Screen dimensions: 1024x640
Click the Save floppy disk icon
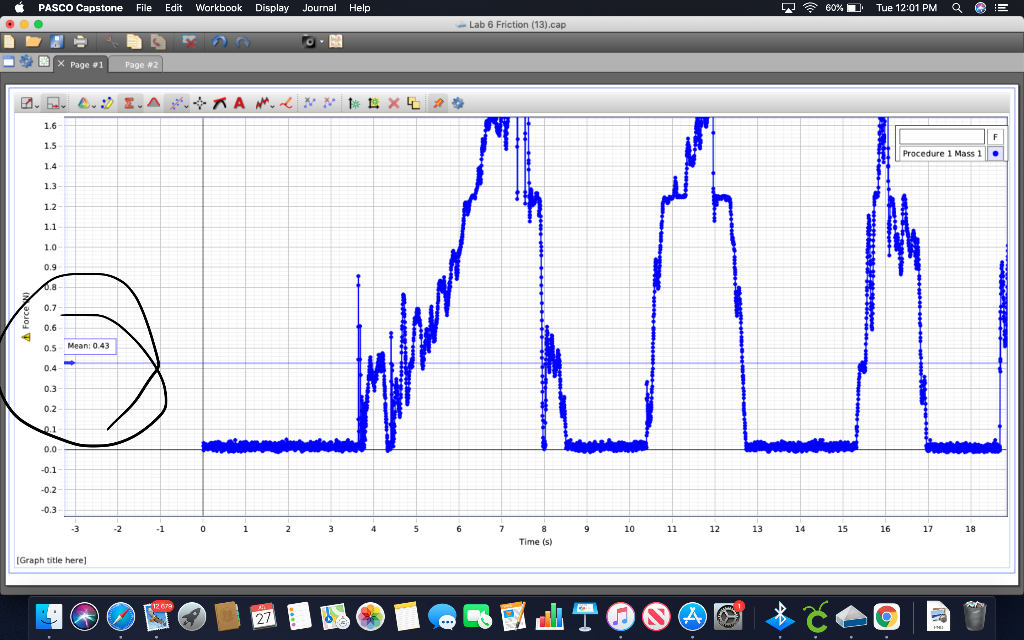click(57, 42)
